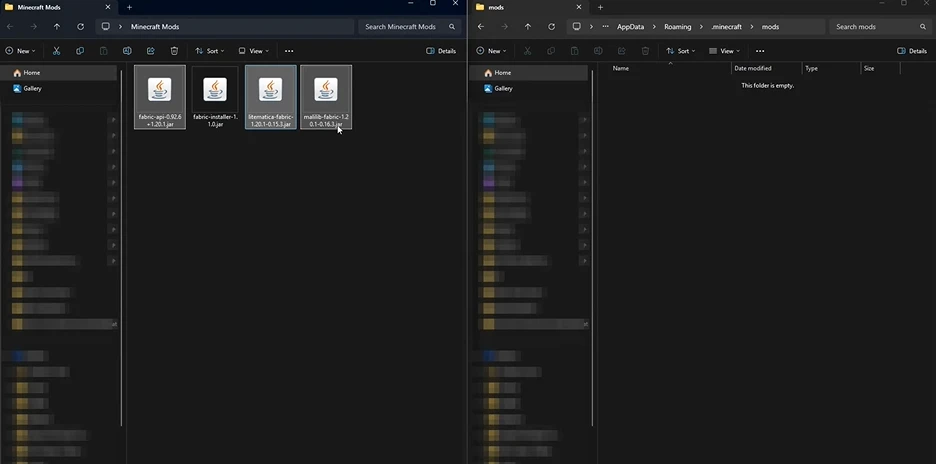
Task: Navigate to .minecraft in the breadcrumb path
Action: [726, 27]
